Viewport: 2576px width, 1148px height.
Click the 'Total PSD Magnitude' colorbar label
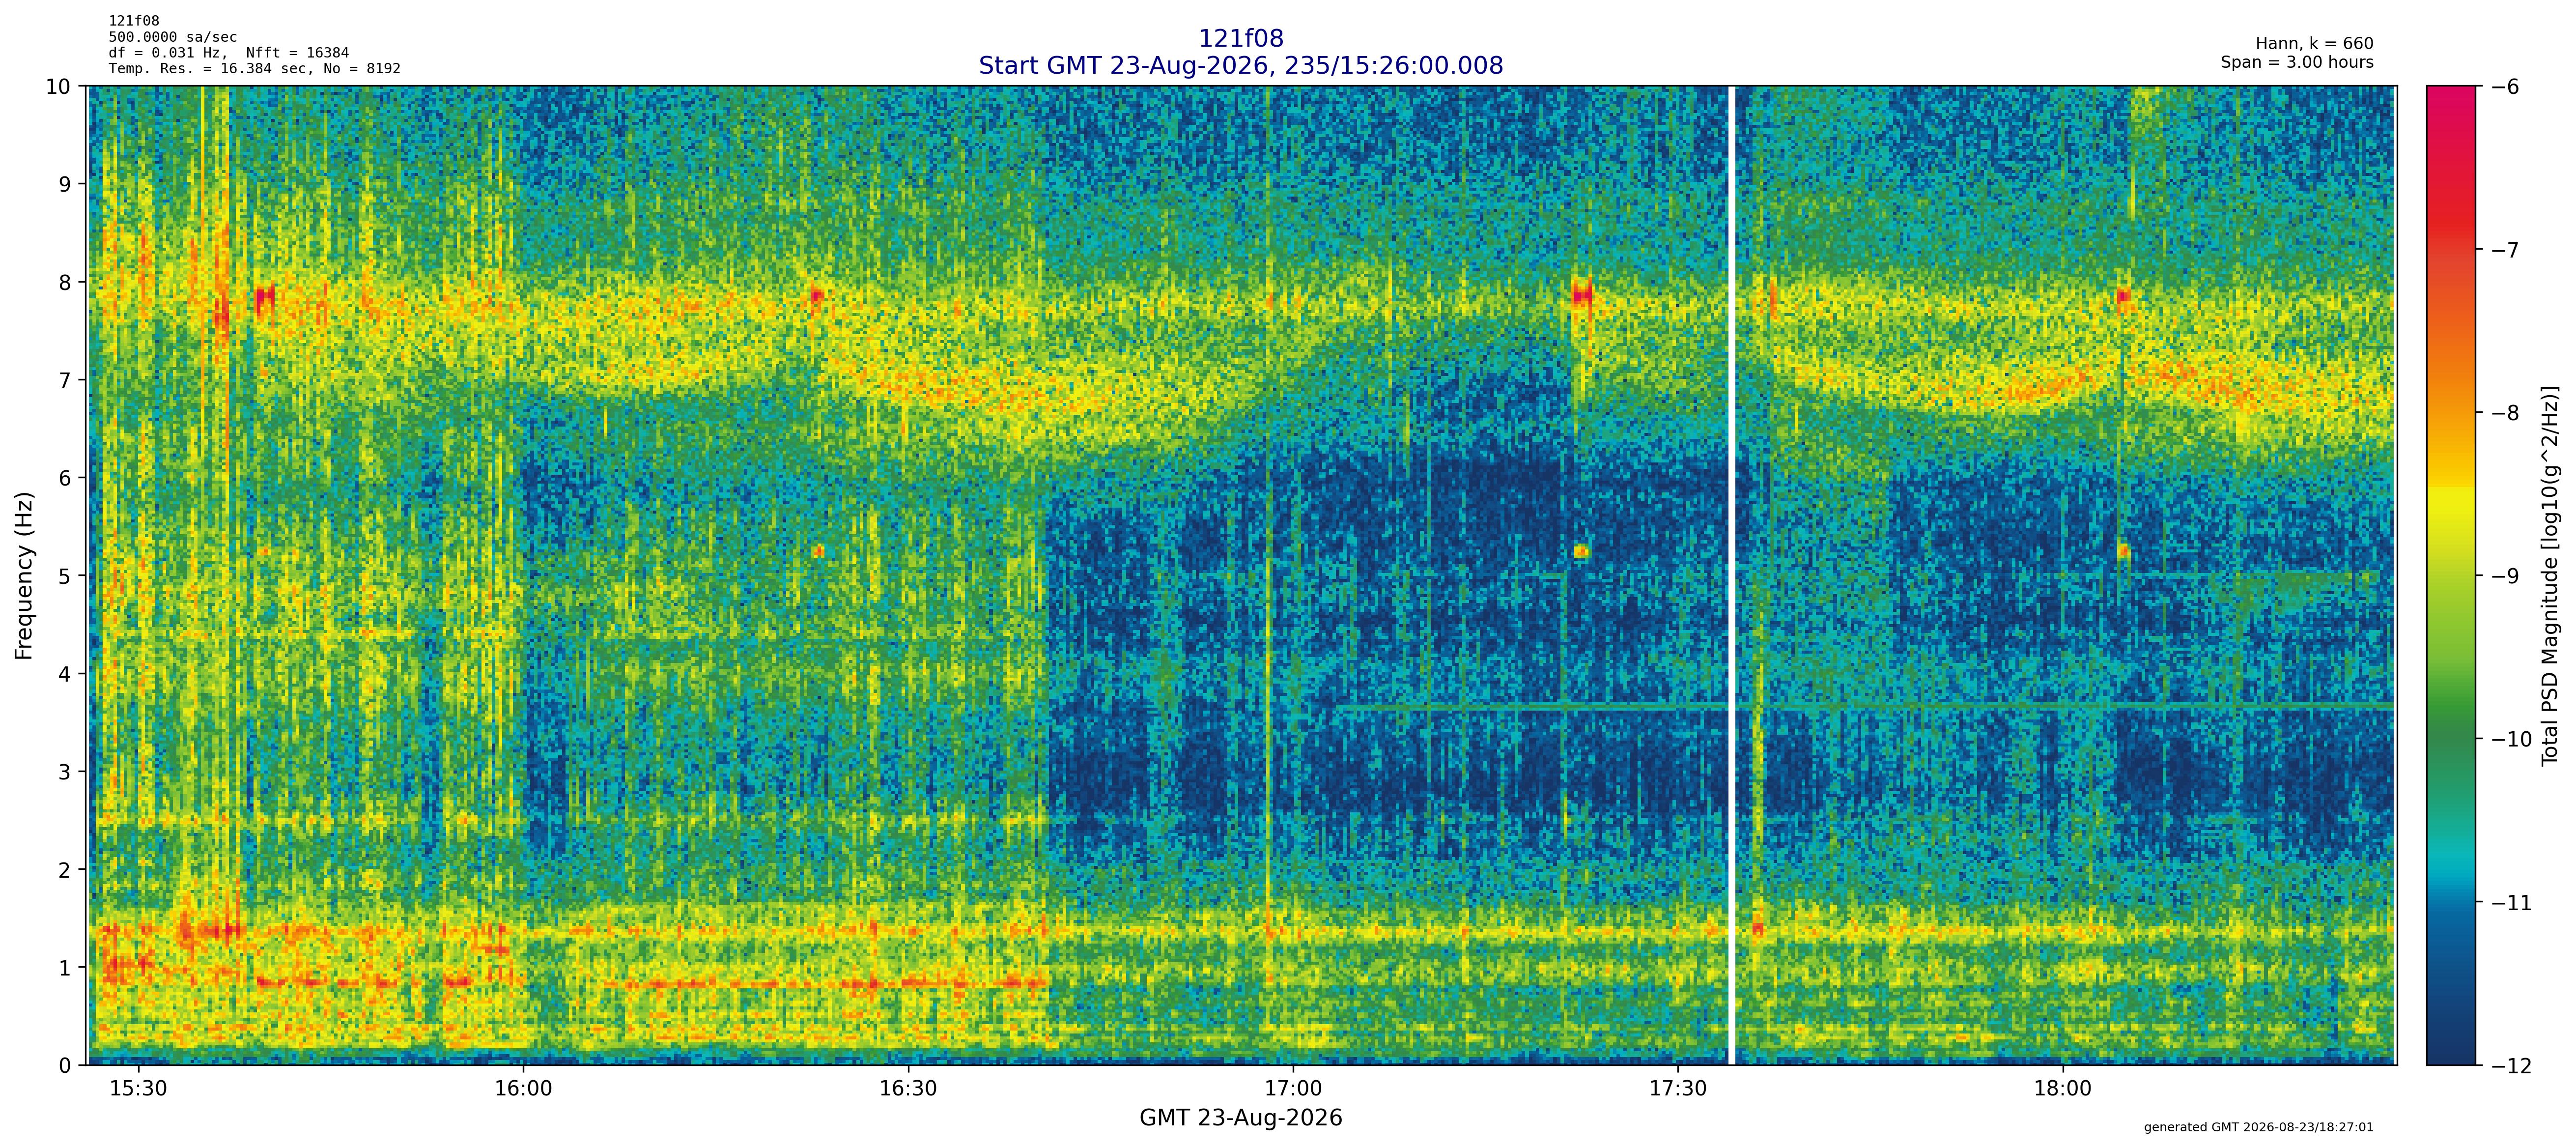(x=2549, y=576)
